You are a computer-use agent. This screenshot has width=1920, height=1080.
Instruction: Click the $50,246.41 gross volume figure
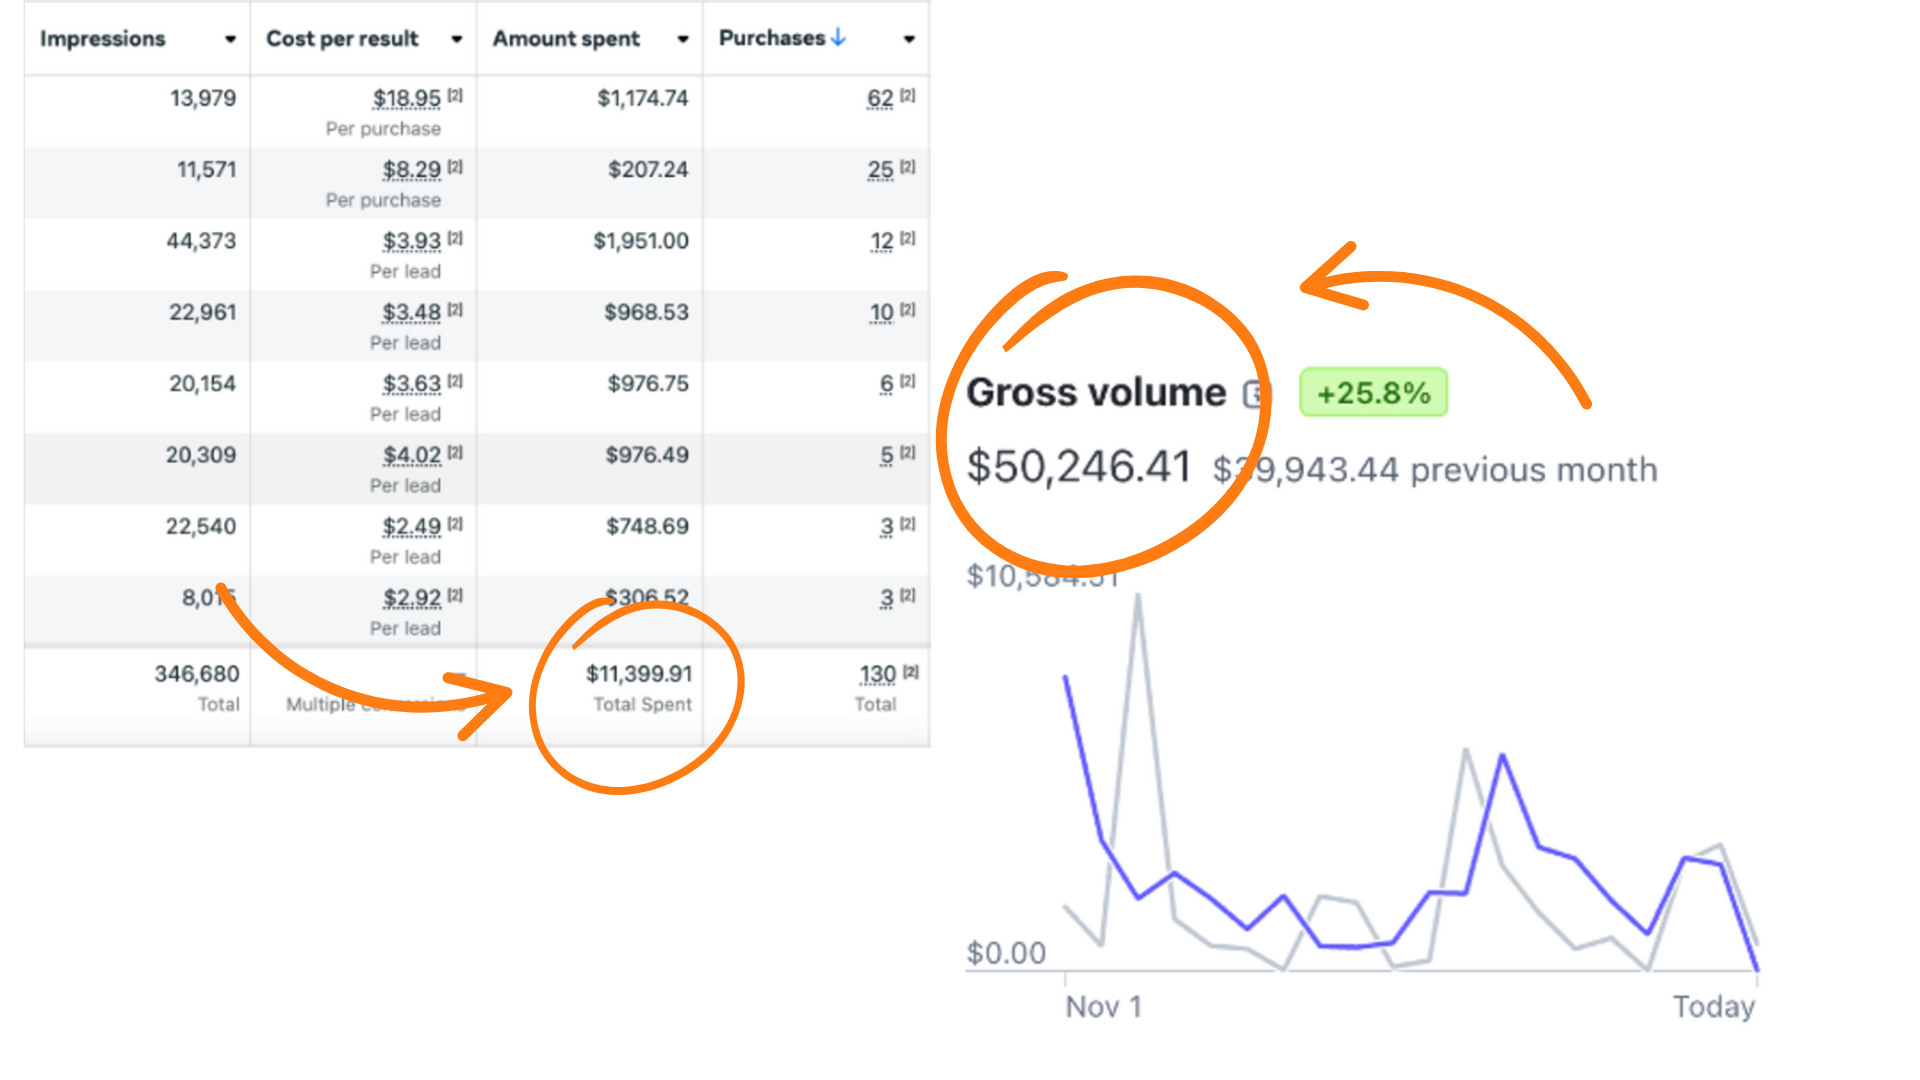click(x=1078, y=467)
